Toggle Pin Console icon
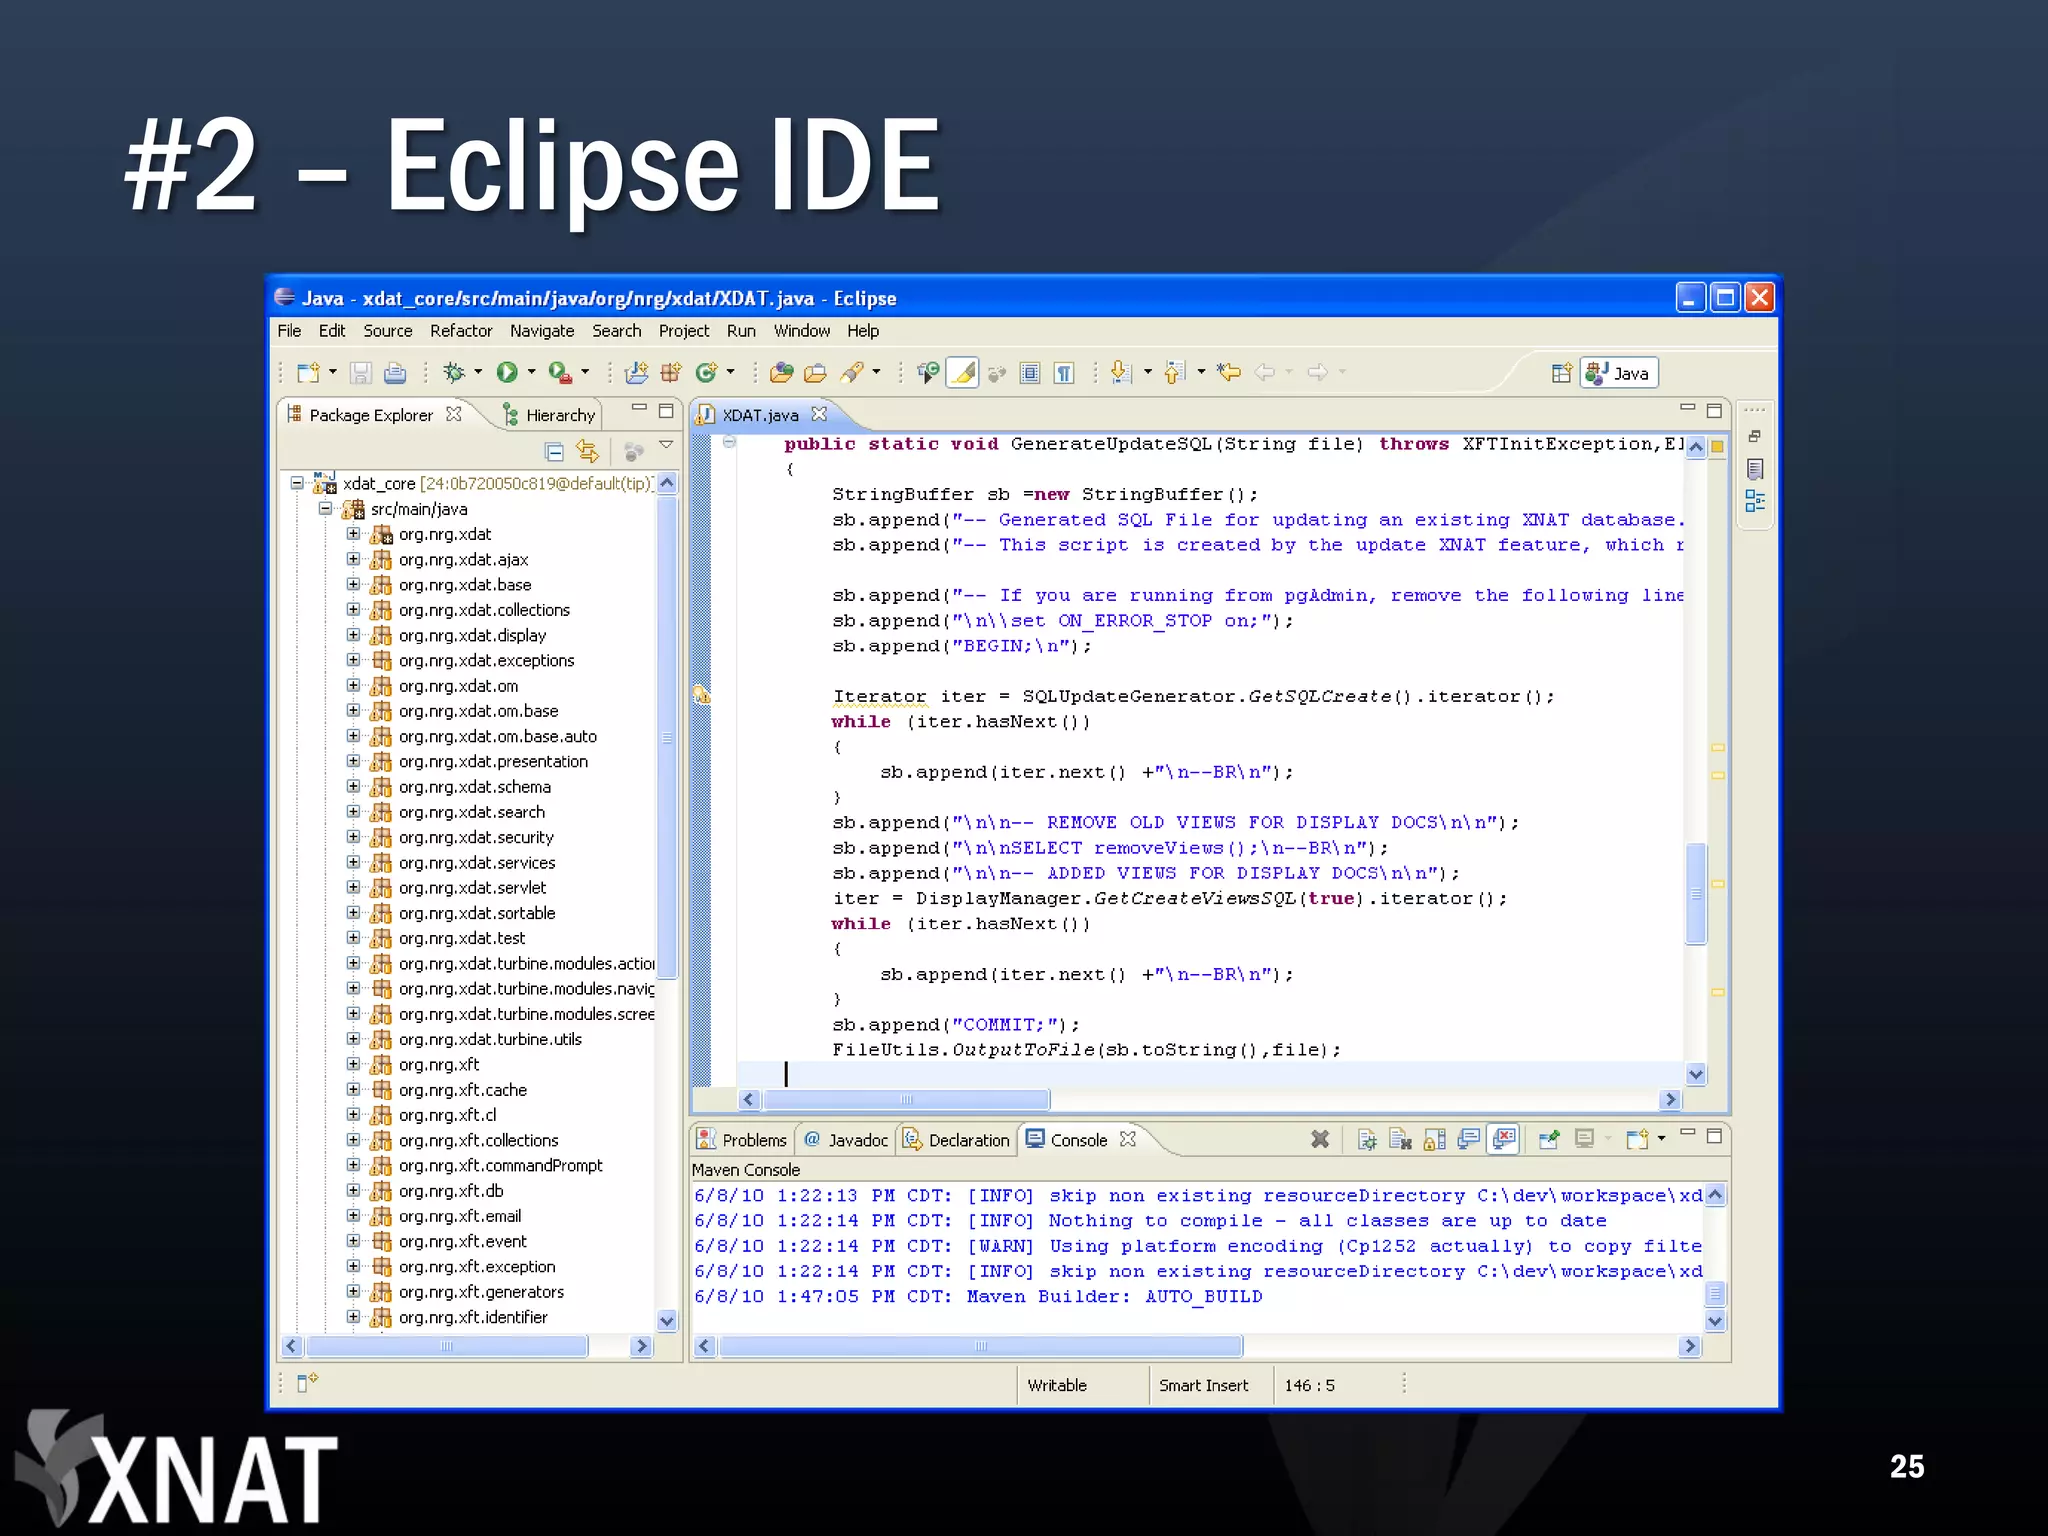Viewport: 2048px width, 1536px height. (x=1548, y=1139)
